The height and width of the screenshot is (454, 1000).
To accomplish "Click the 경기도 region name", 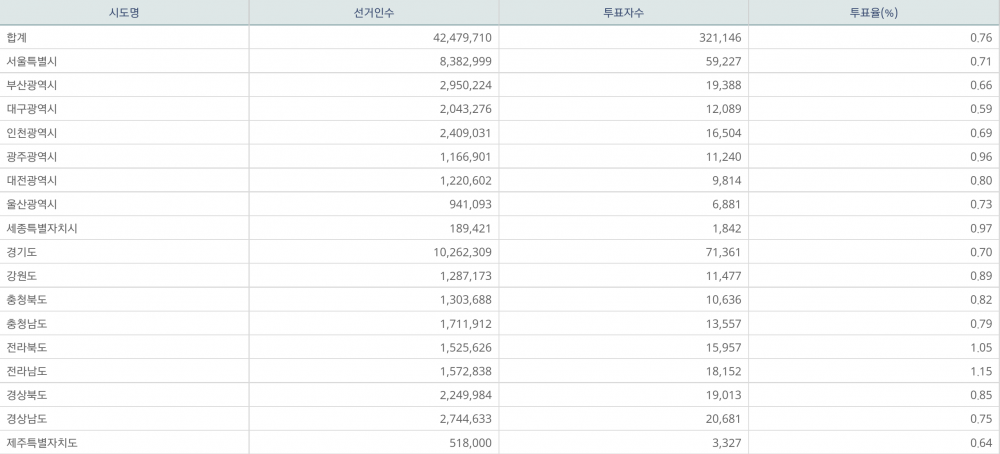I will coord(22,252).
